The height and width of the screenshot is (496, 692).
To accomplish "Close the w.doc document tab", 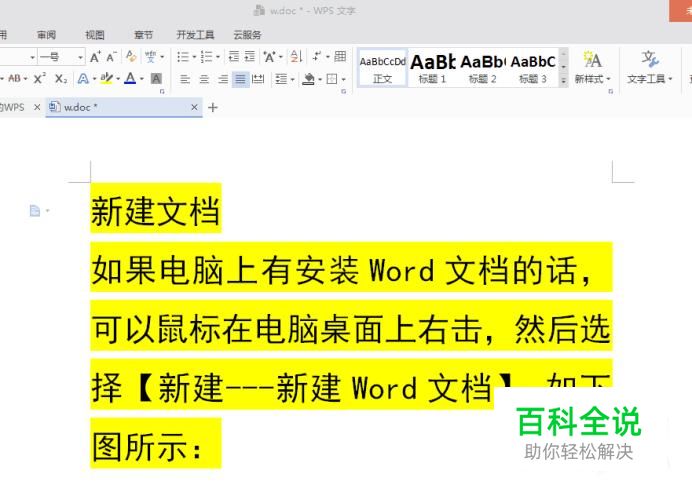I will click(x=194, y=107).
